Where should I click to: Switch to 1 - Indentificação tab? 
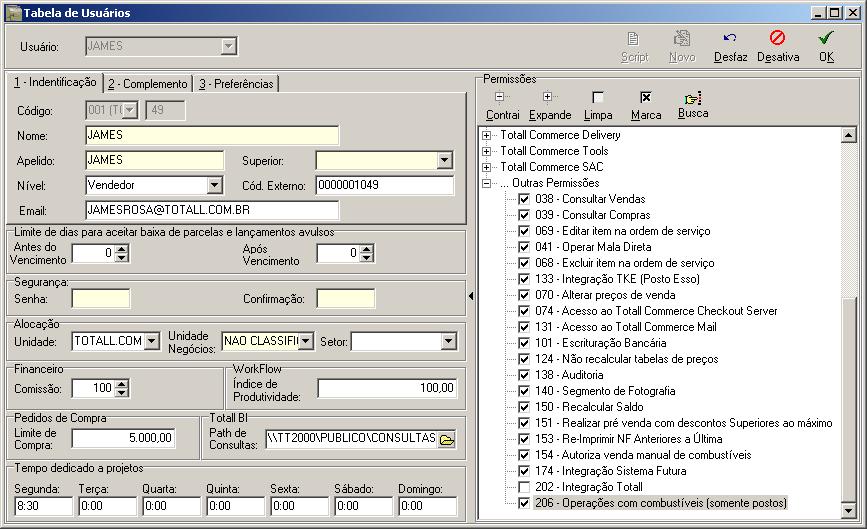[55, 82]
